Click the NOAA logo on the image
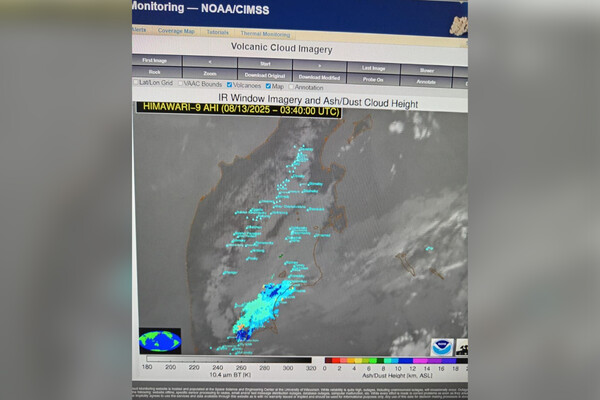This screenshot has width=600, height=400. [441, 346]
